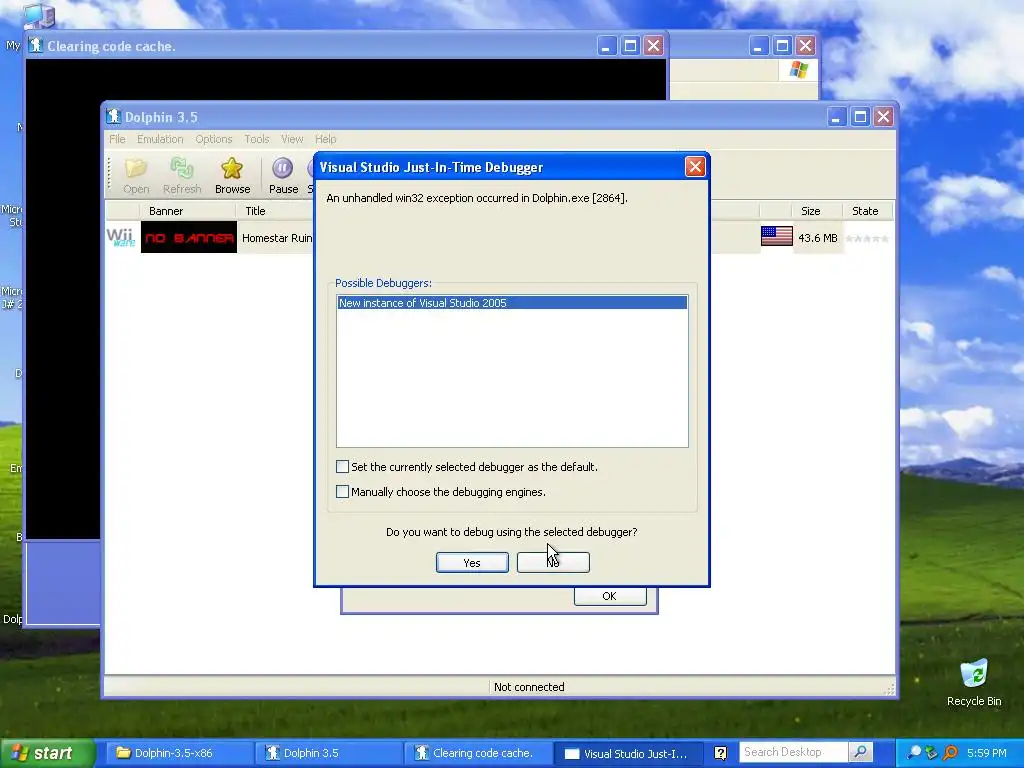Click the orange magnifier tray icon
Viewport: 1024px width, 768px height.
click(x=950, y=753)
